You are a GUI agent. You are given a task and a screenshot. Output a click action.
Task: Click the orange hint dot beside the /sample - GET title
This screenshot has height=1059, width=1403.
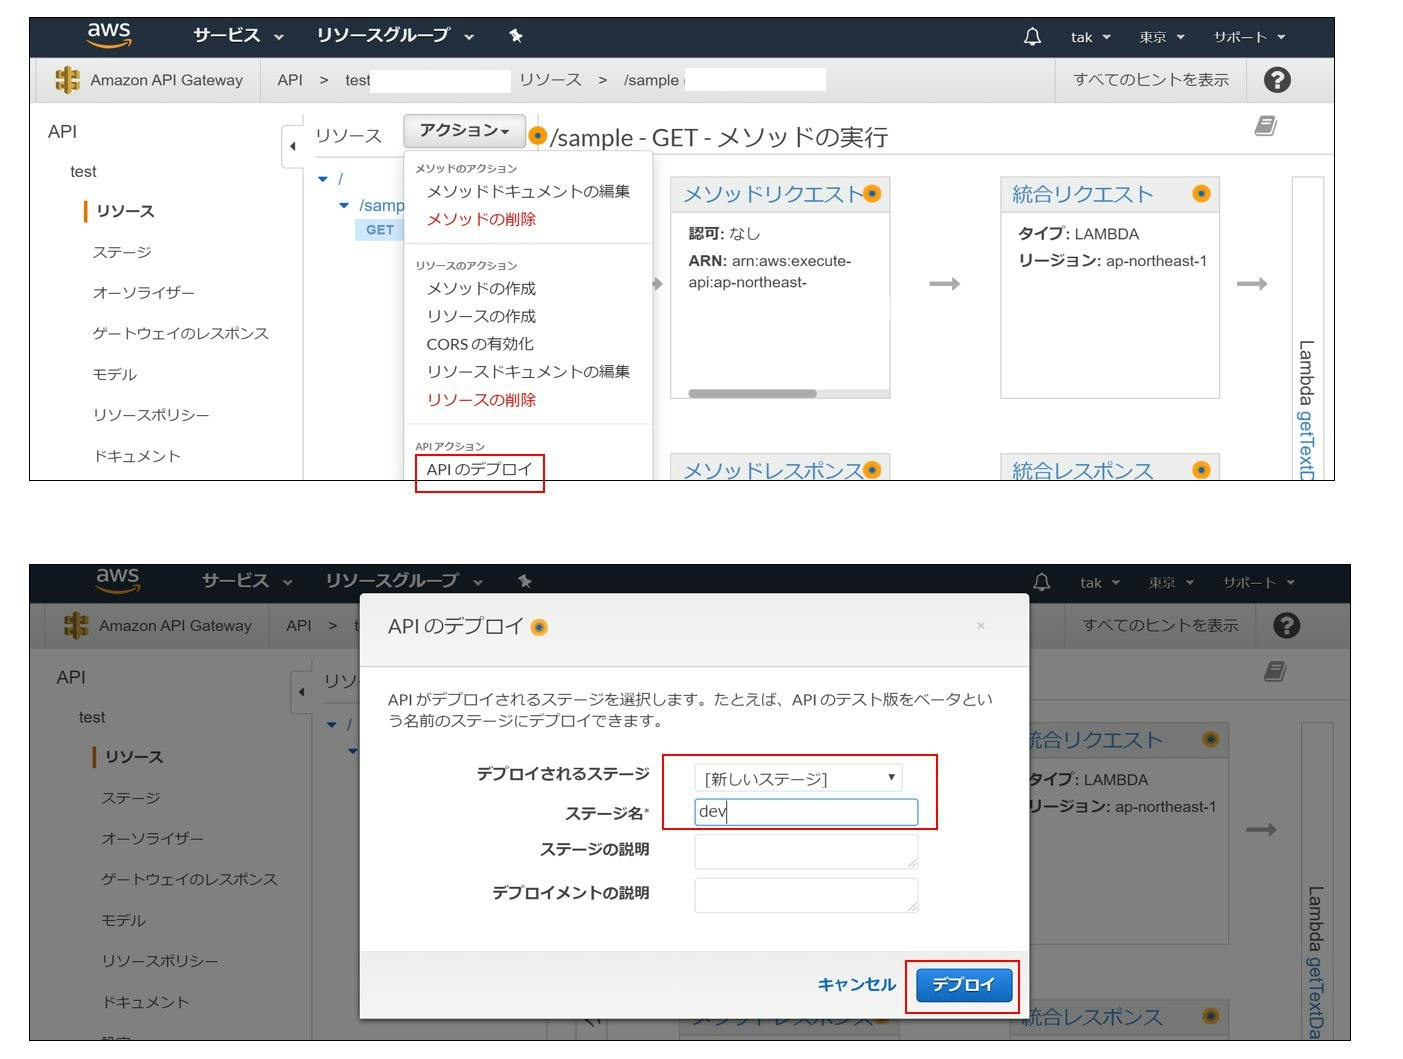tap(537, 136)
